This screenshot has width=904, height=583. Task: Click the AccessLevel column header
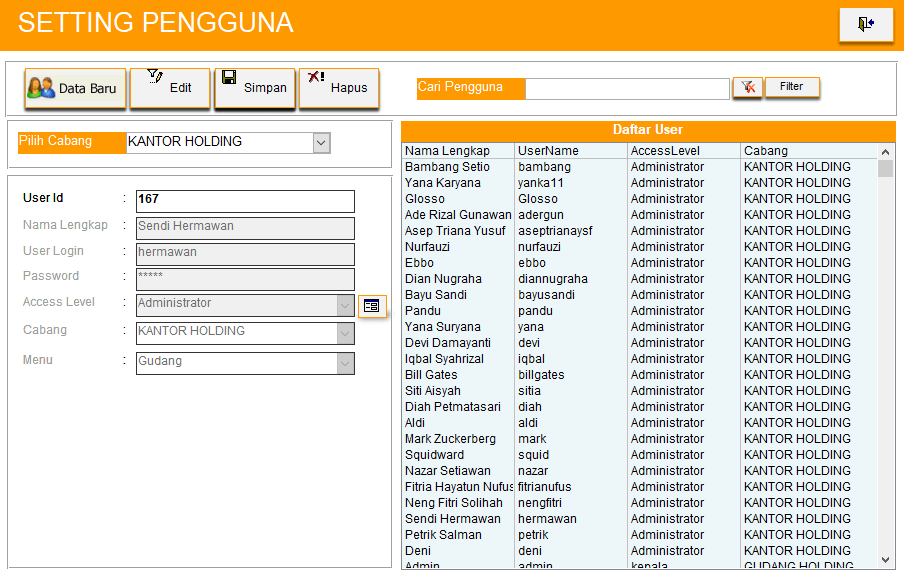(x=683, y=151)
